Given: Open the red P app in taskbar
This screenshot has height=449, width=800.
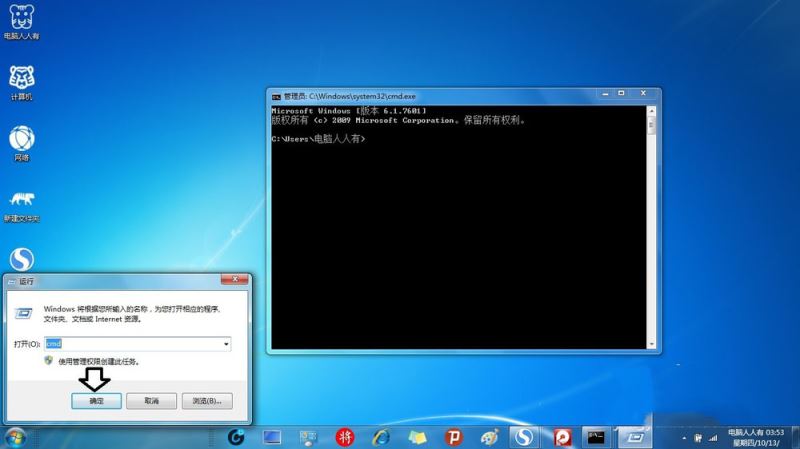Looking at the screenshot, I should (453, 437).
